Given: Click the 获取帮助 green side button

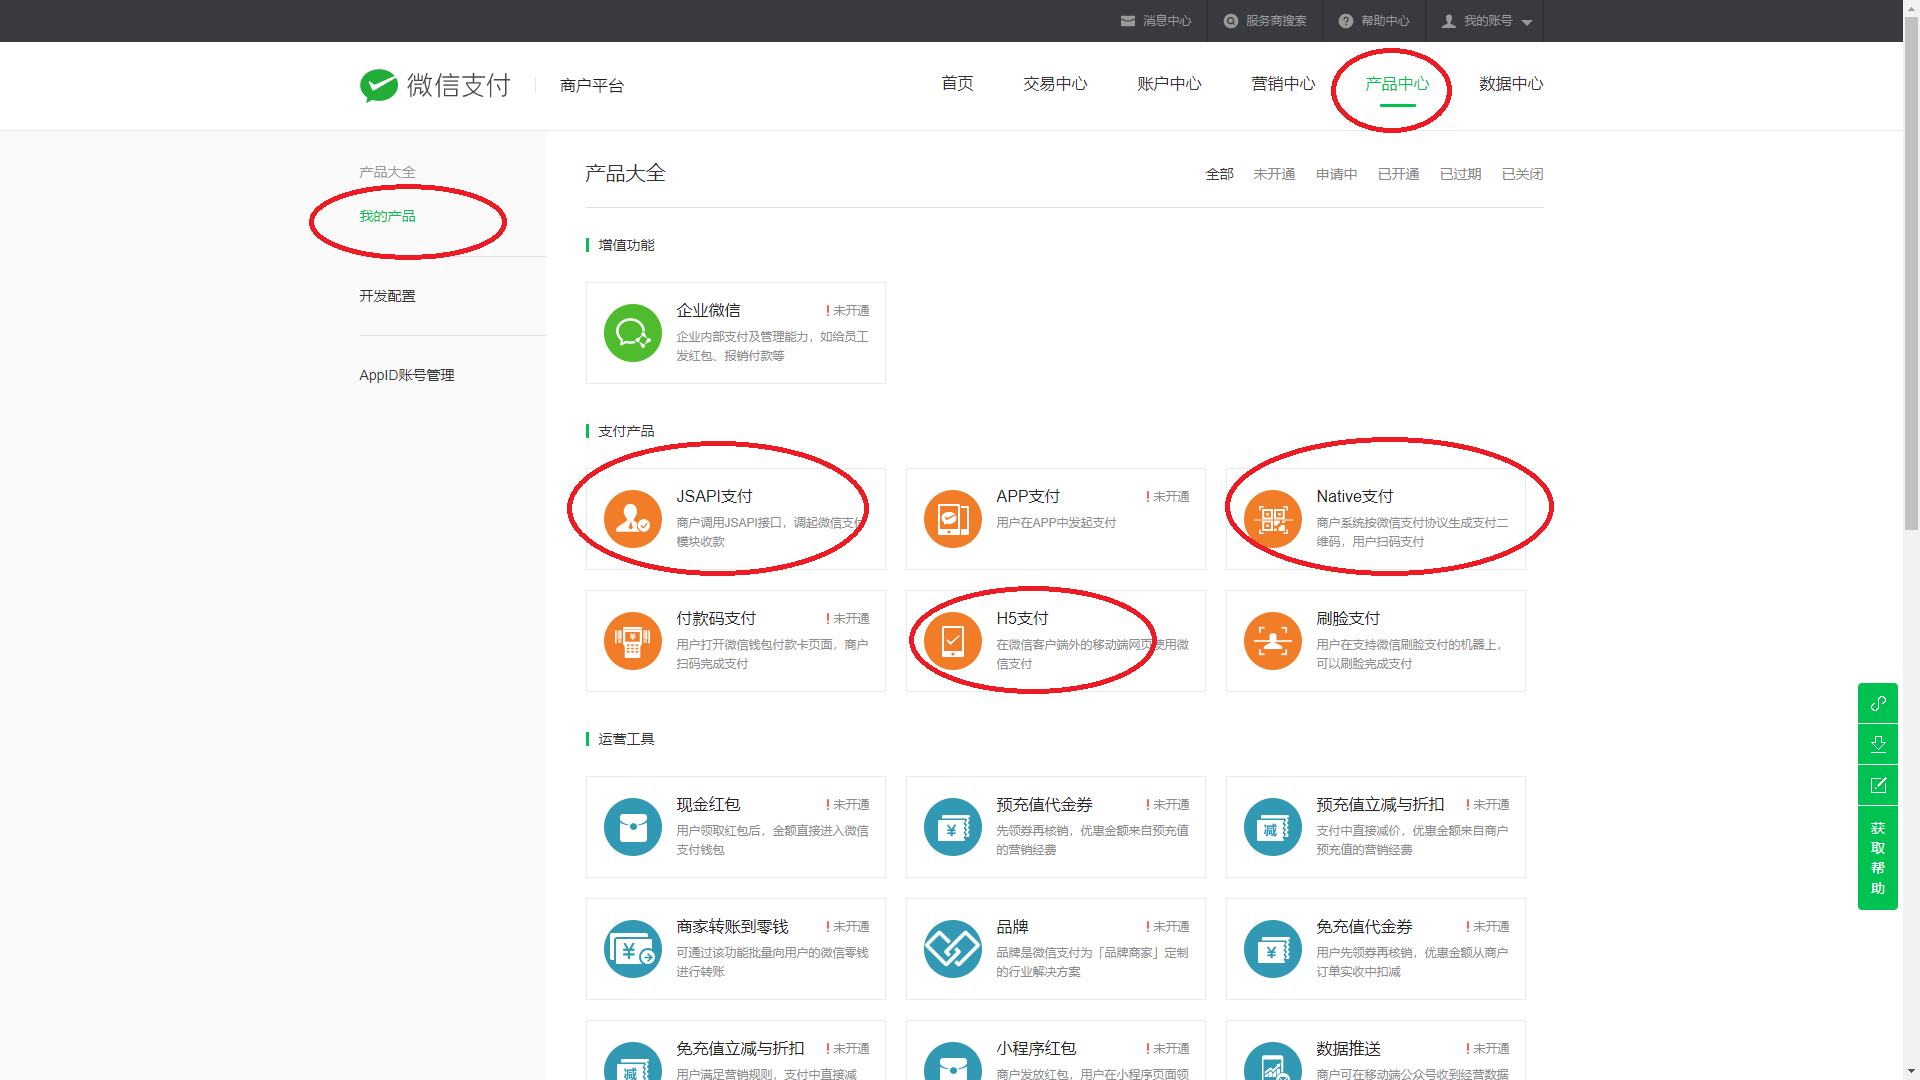Looking at the screenshot, I should pyautogui.click(x=1878, y=858).
